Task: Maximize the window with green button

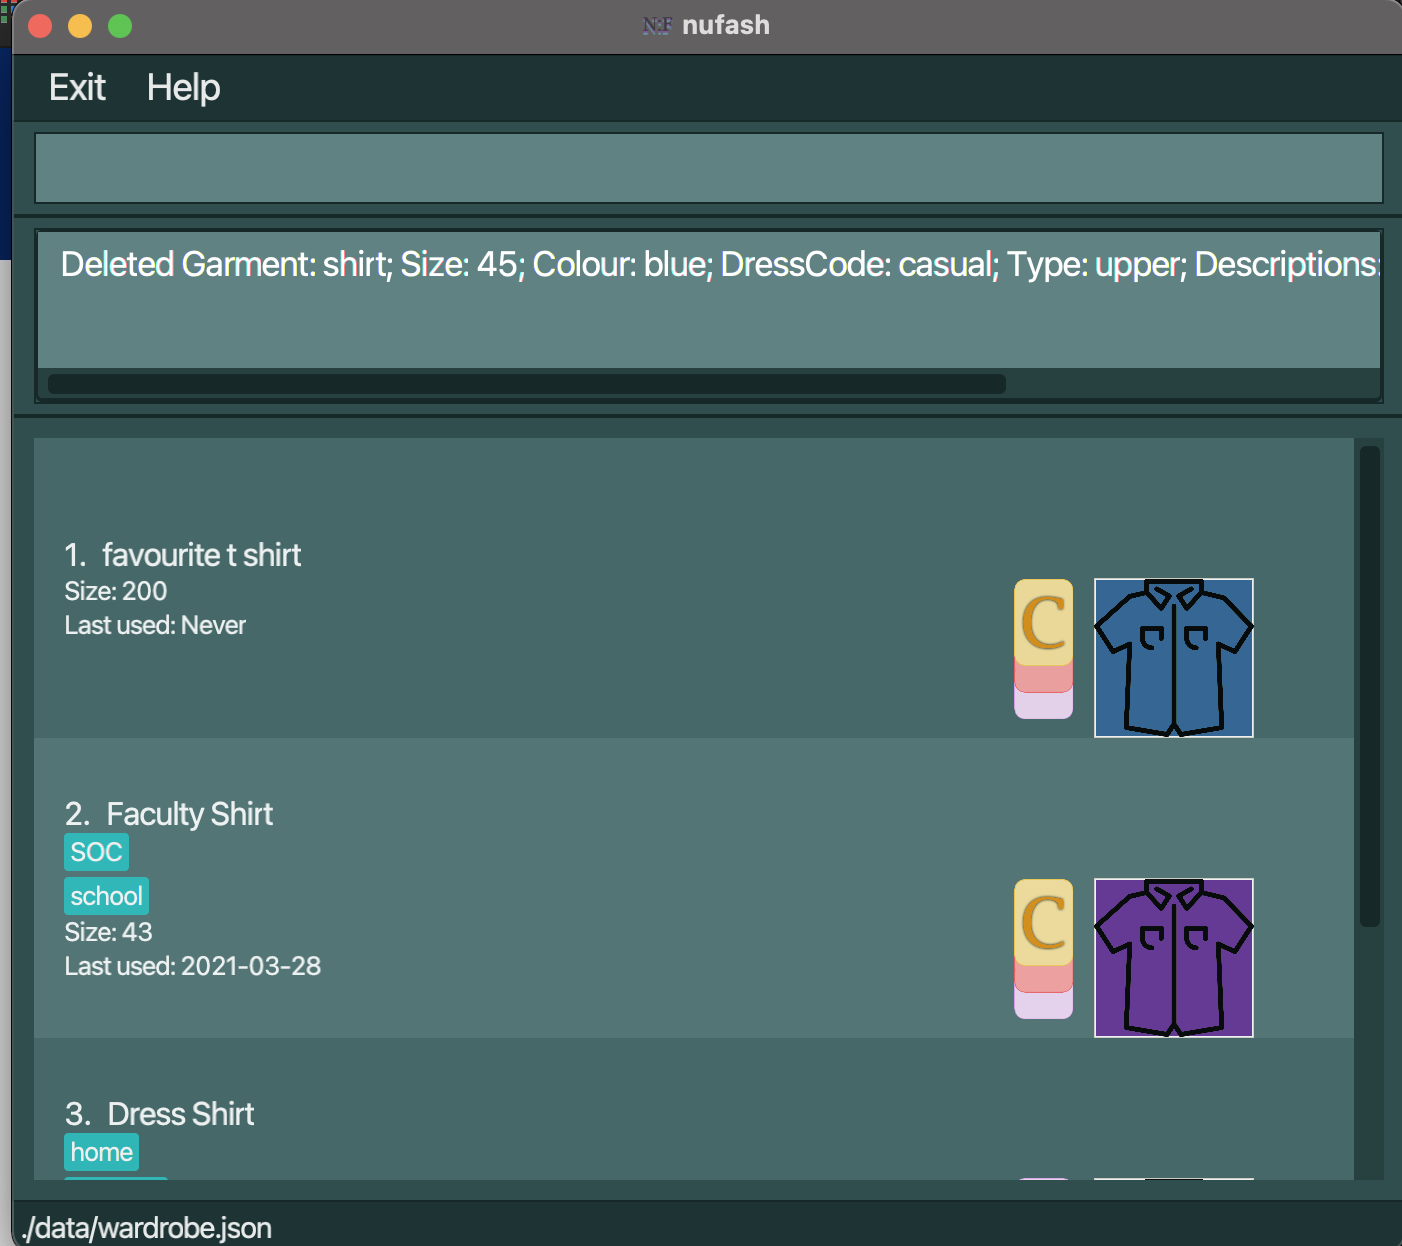Action: coord(120,26)
